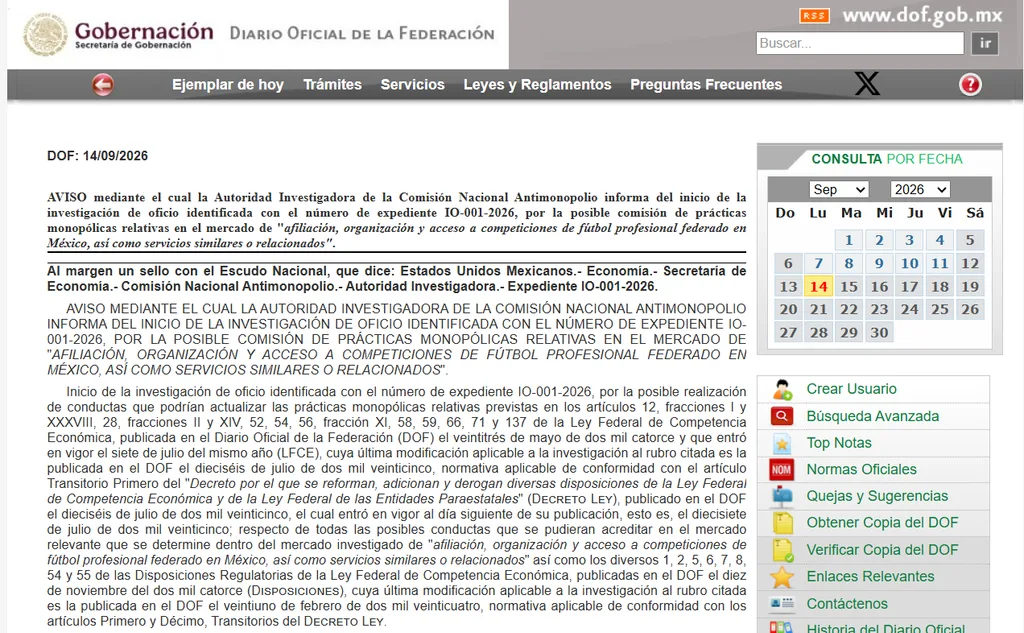Open the X (Twitter) icon link
Screen dimensions: 1024x633
click(867, 84)
